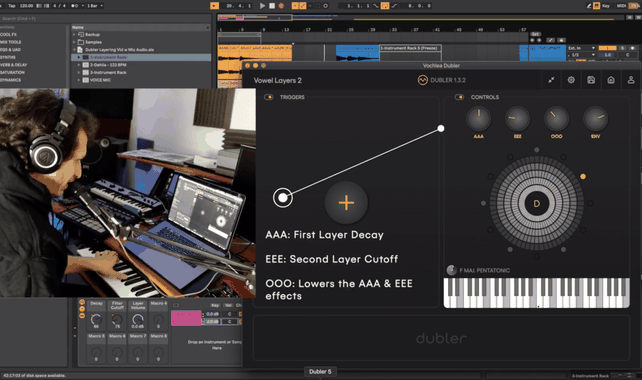
Task: Click the Dubler 5 dock tooltip label
Action: point(320,371)
